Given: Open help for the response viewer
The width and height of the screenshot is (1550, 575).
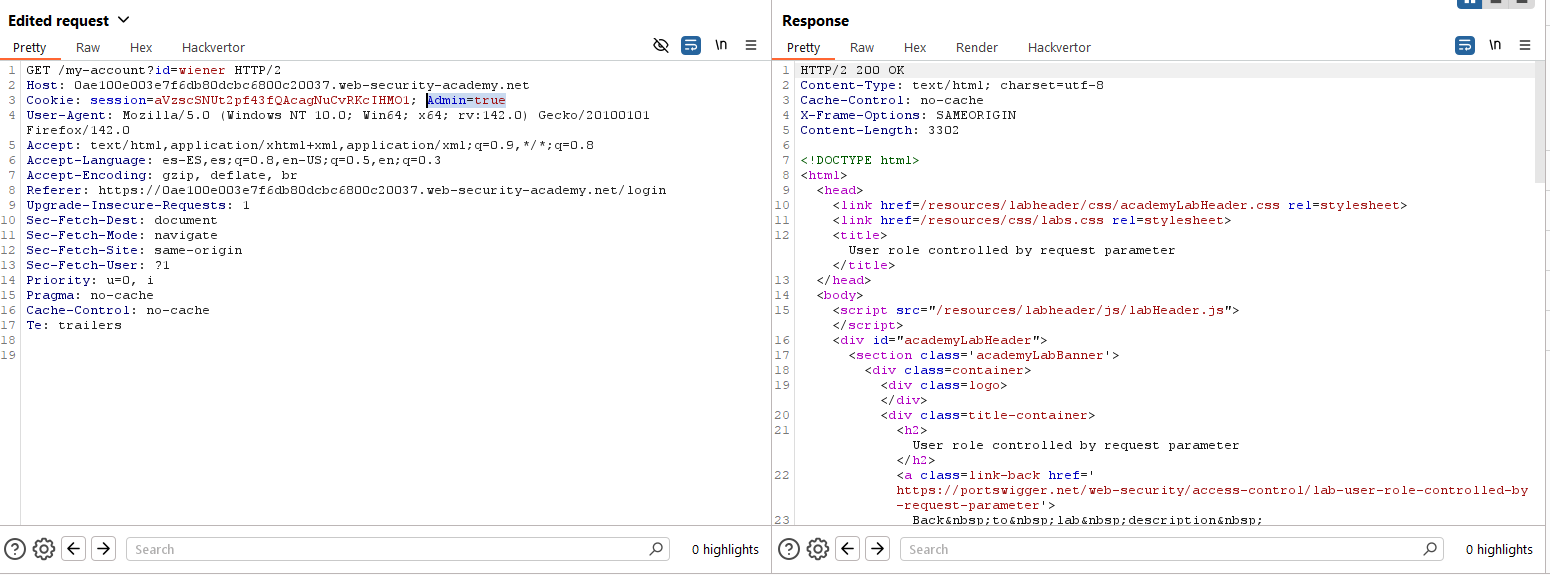Looking at the screenshot, I should [789, 549].
